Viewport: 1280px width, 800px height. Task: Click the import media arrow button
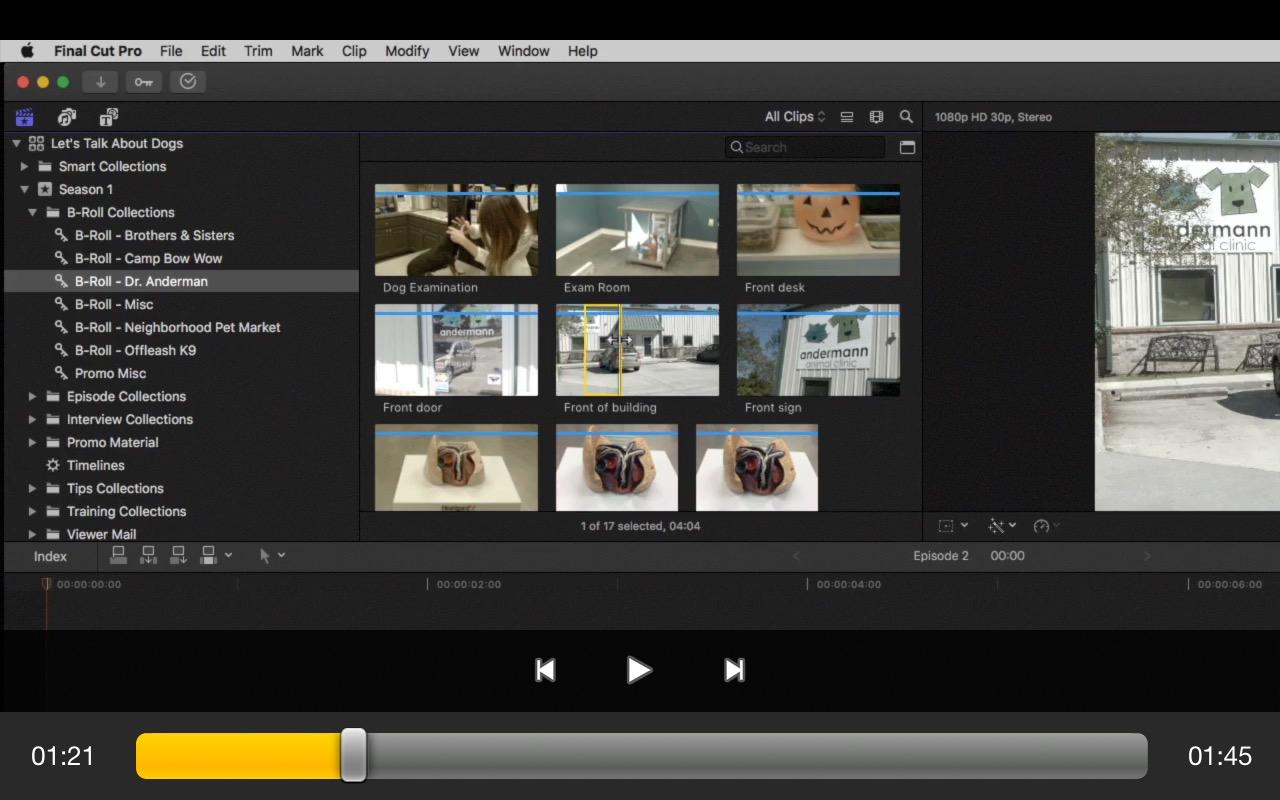point(100,82)
